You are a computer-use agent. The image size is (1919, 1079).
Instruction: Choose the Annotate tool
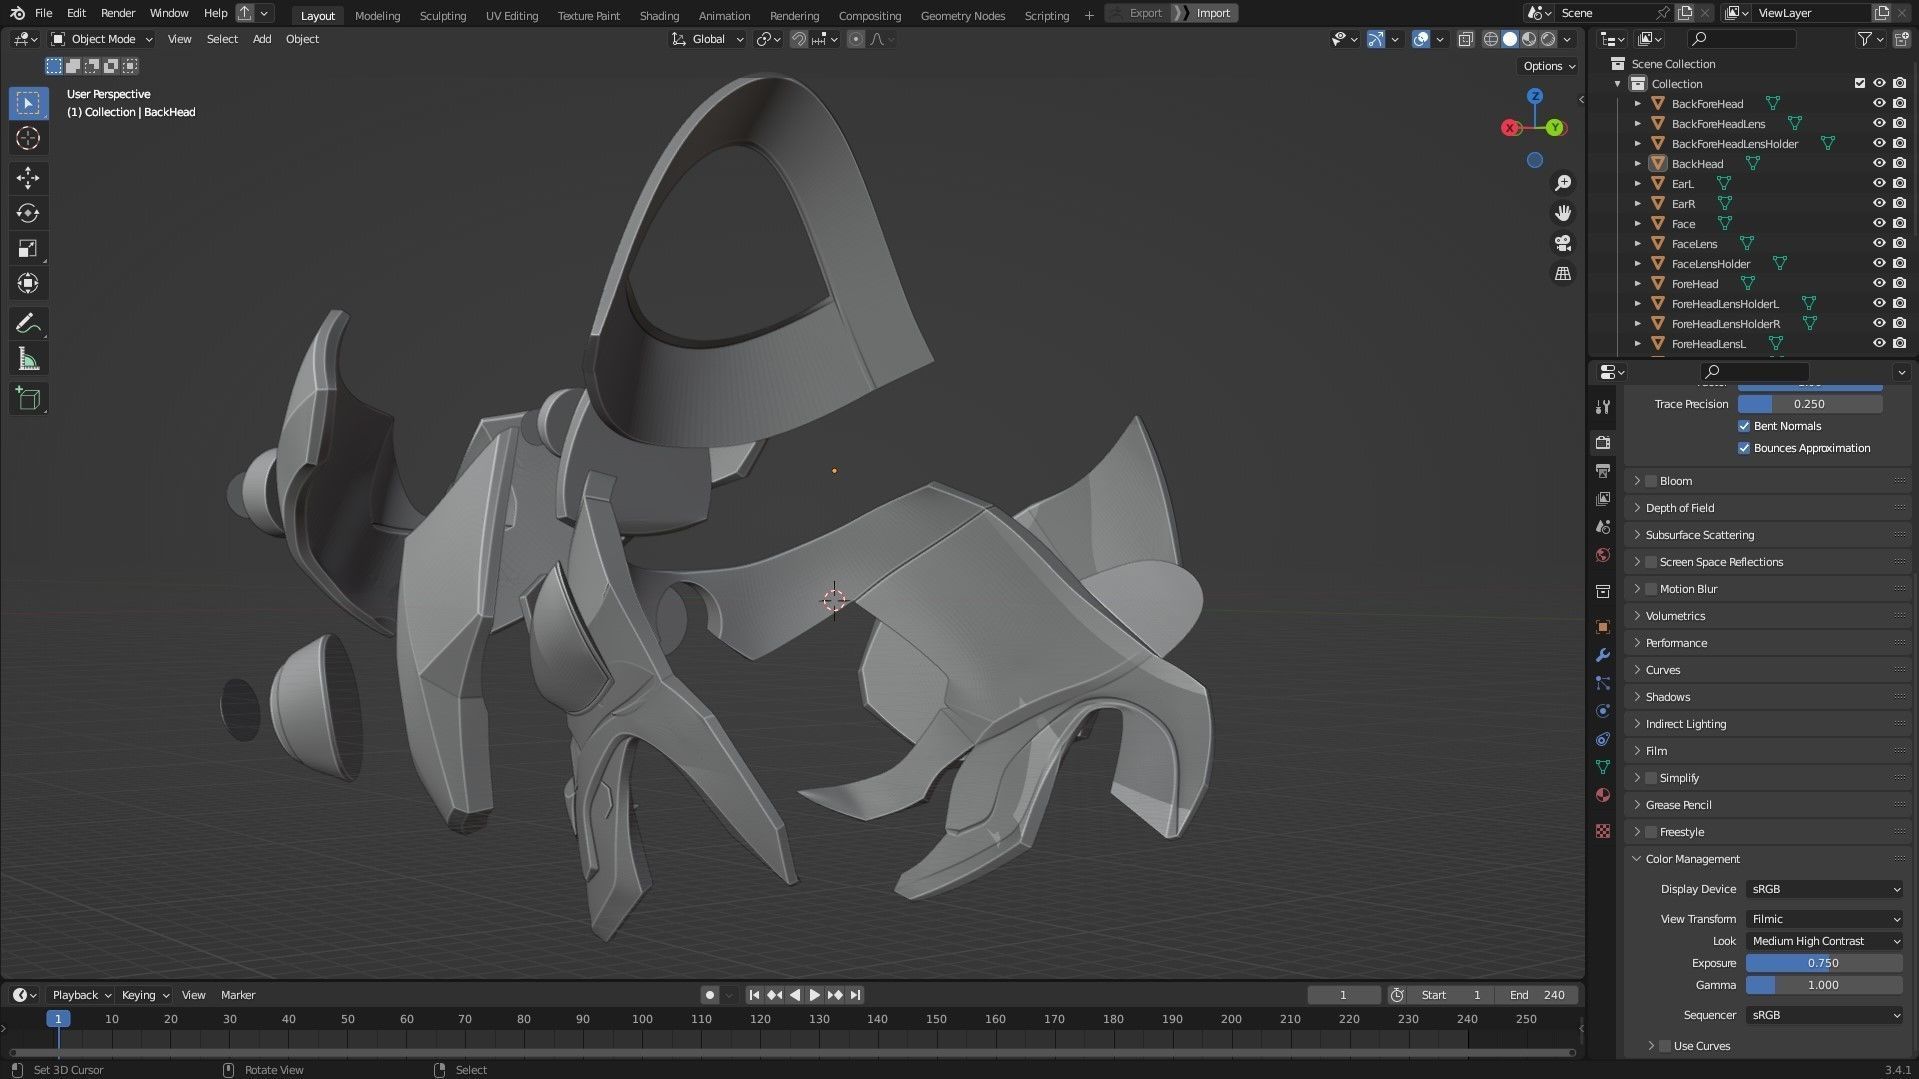pos(28,323)
